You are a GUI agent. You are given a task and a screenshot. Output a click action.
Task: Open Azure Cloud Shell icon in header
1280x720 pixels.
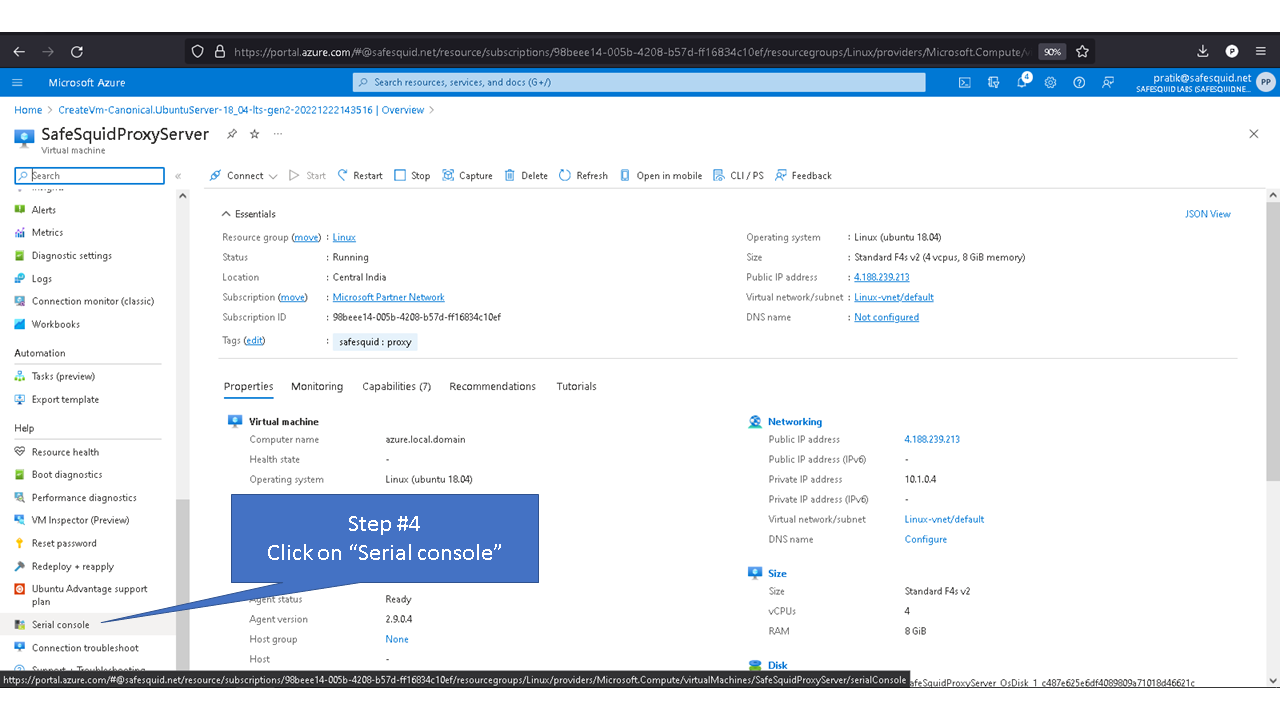pos(964,83)
